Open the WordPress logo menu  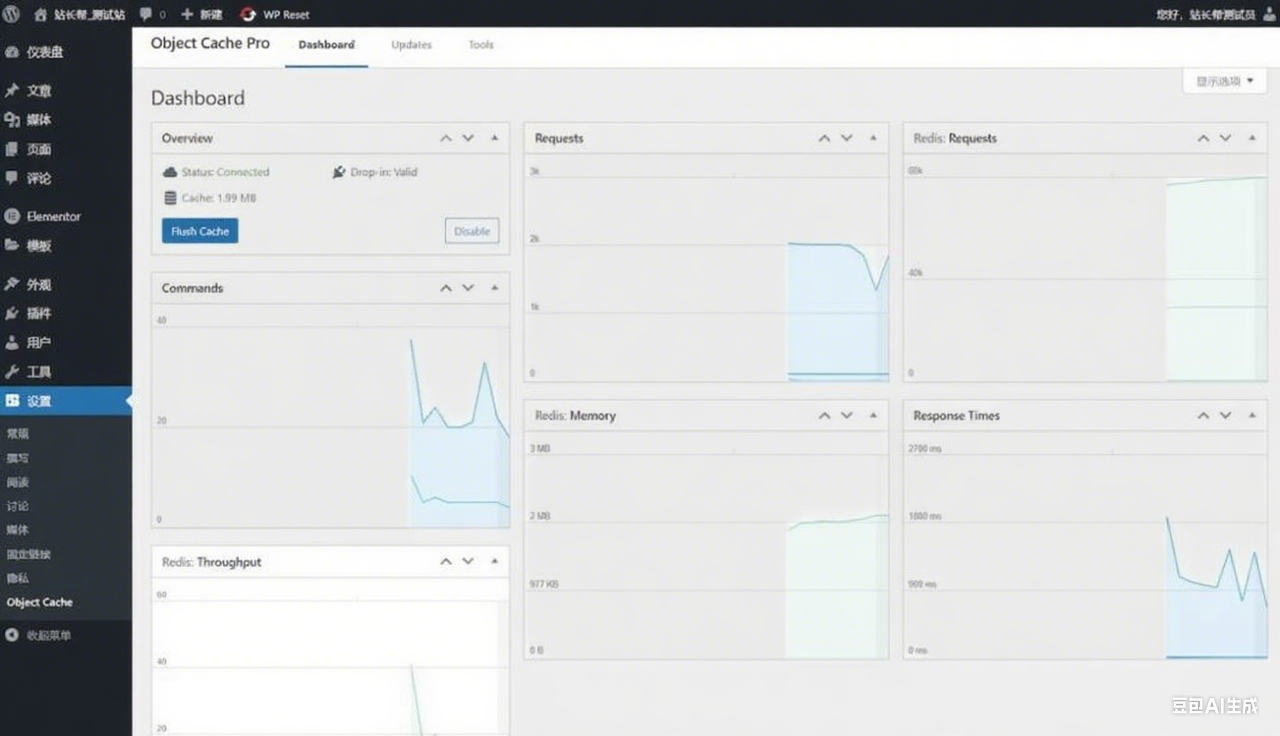(13, 14)
